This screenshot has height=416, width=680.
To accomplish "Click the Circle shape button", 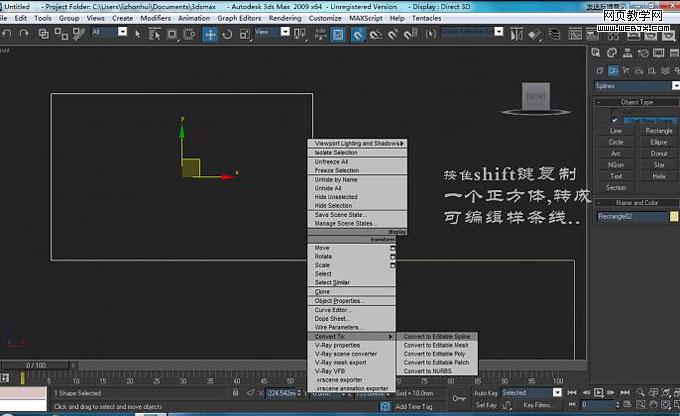I will [x=616, y=142].
